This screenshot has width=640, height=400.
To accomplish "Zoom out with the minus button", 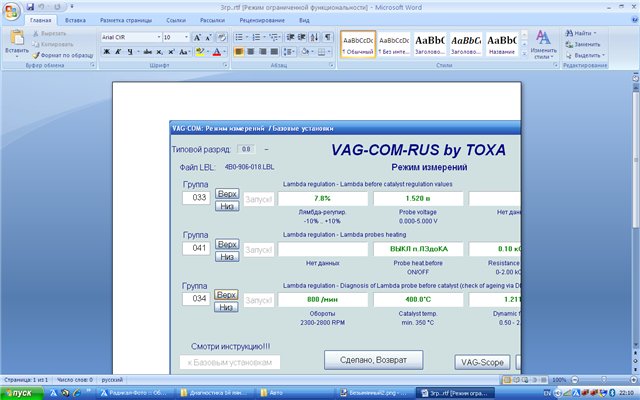I will click(x=575, y=380).
